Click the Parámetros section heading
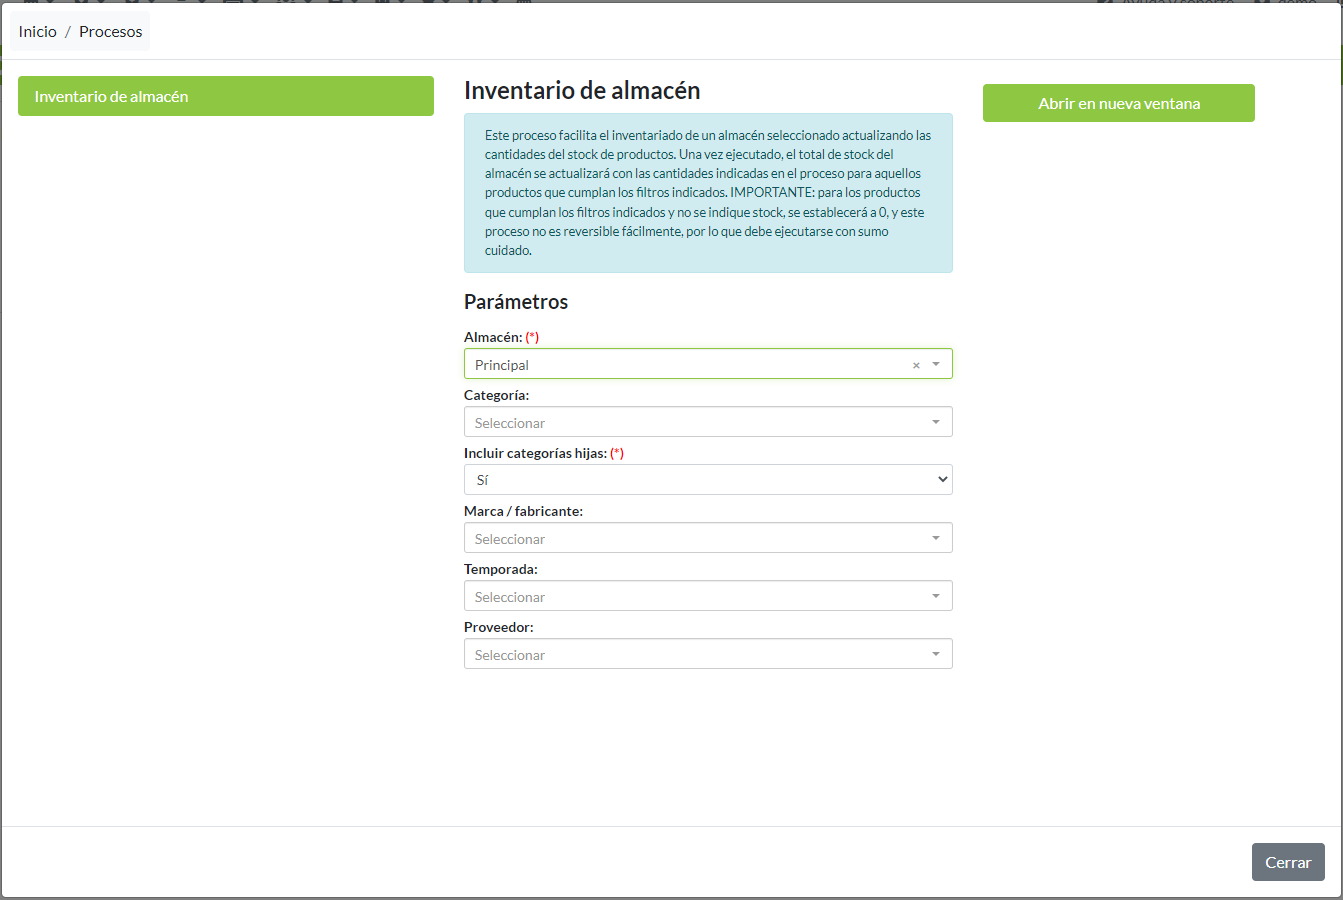The height and width of the screenshot is (900, 1343). (515, 301)
